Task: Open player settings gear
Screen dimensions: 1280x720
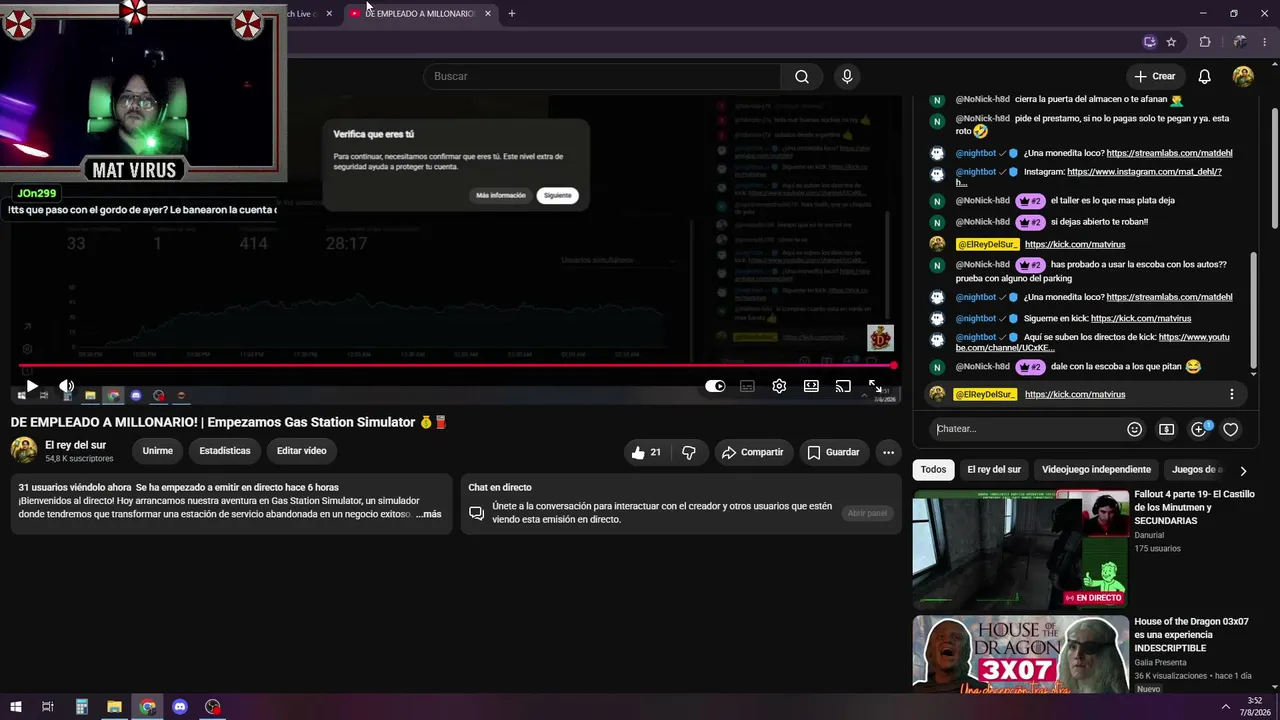Action: [779, 386]
